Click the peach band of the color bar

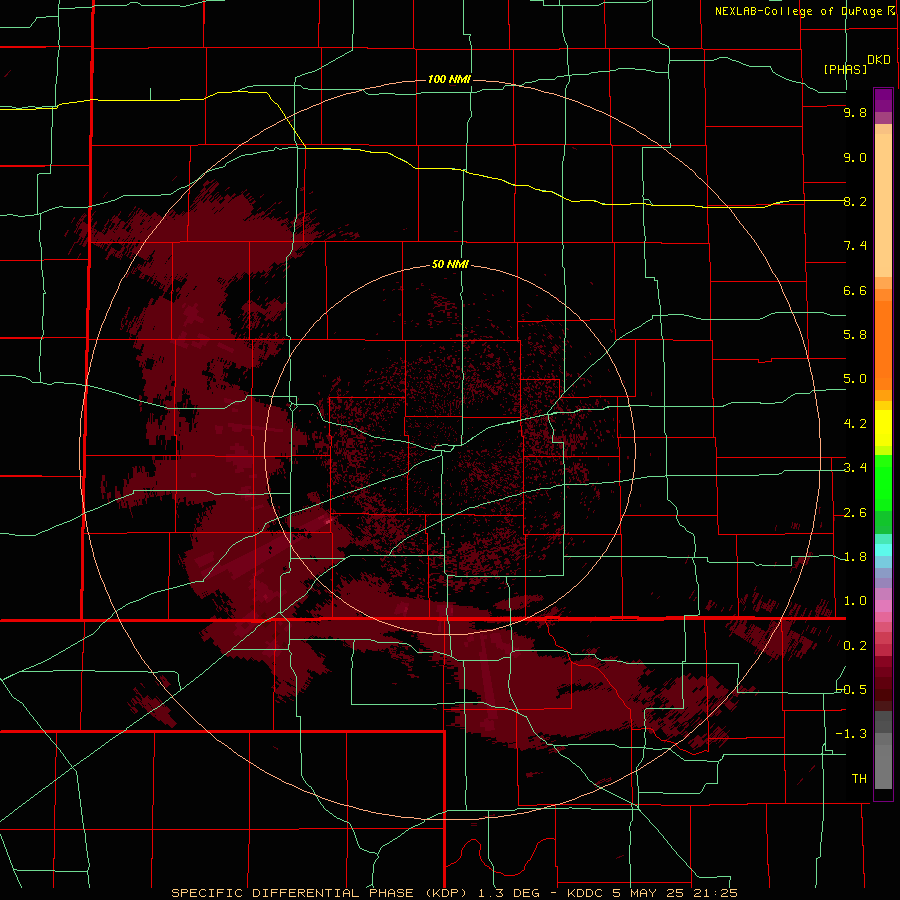coord(883,205)
